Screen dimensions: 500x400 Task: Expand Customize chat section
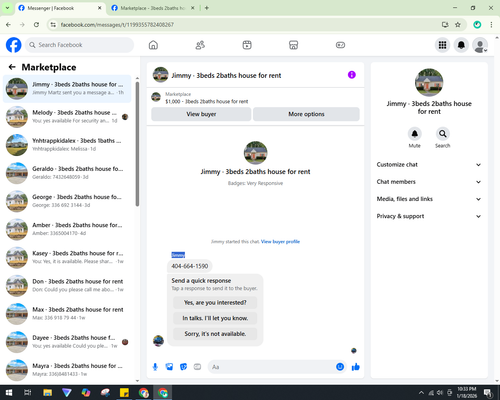pos(429,165)
